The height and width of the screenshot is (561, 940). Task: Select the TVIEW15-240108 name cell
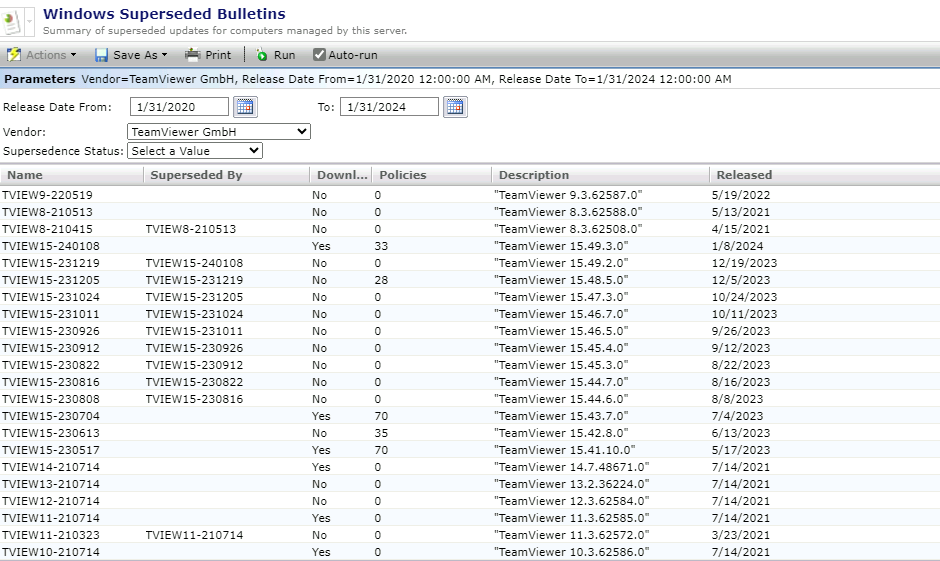(x=51, y=246)
